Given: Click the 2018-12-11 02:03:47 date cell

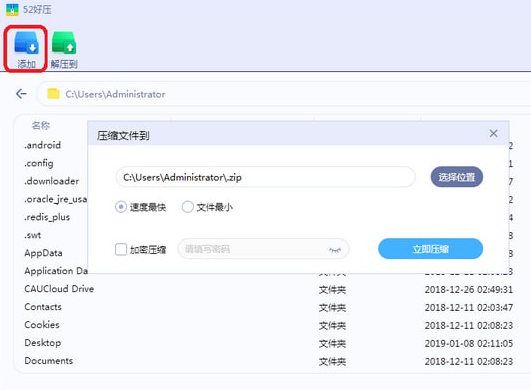Looking at the screenshot, I should 469,307.
